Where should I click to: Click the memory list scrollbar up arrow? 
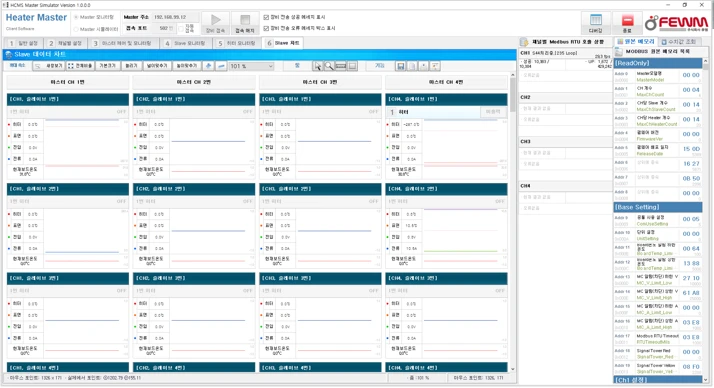coord(706,61)
